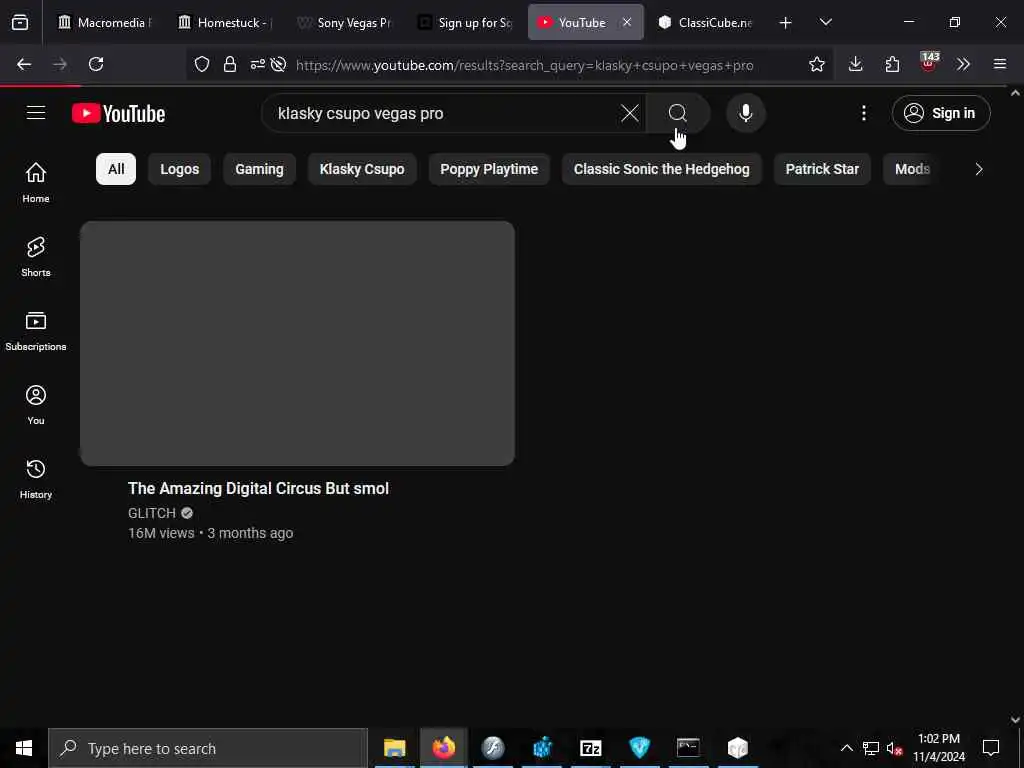Select the Patrick Star filter chip
1024x768 pixels.
(822, 169)
